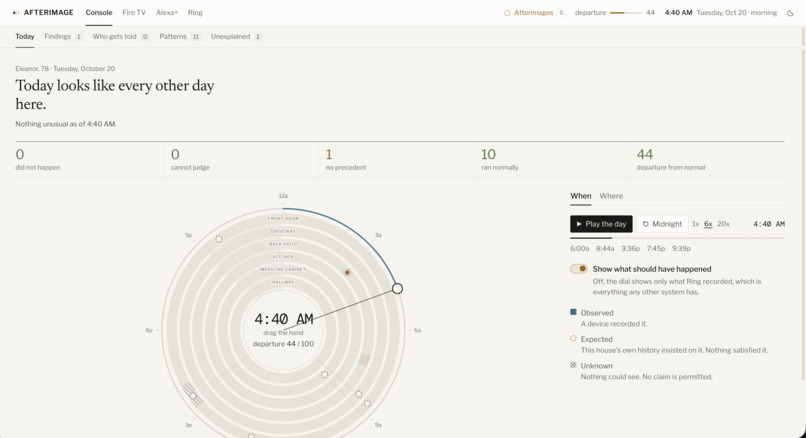This screenshot has width=806, height=438.
Task: Toggle dark mode with the moon icon
Action: (790, 13)
